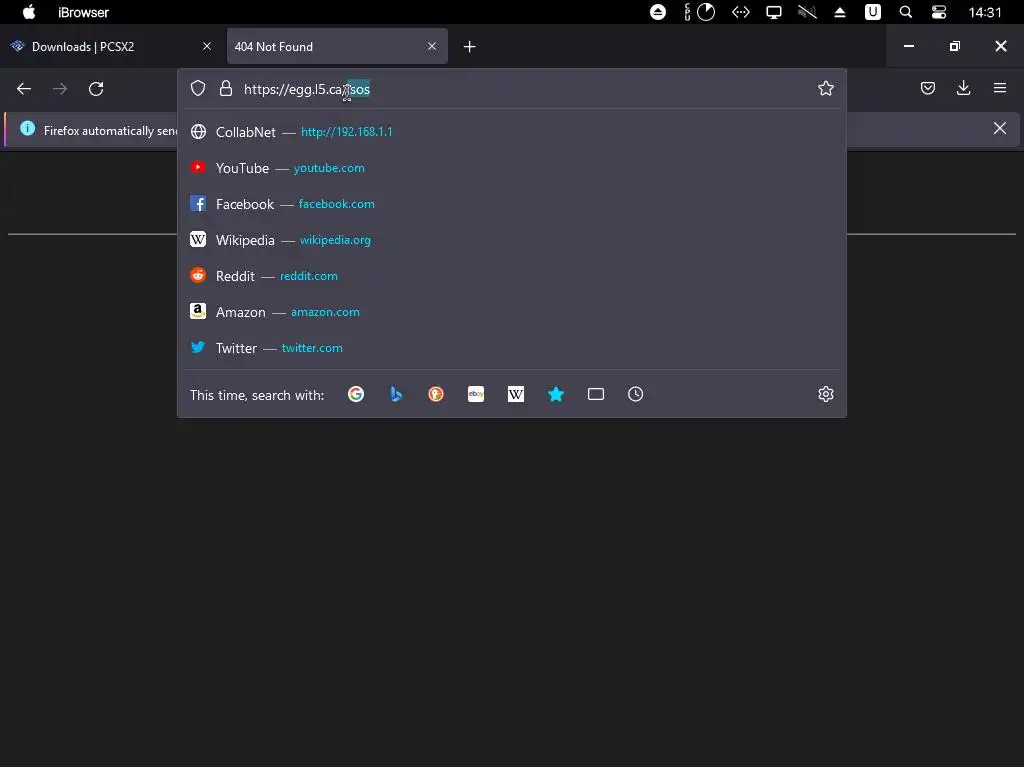
Task: Open the Twitter suggestion
Action: 512,347
